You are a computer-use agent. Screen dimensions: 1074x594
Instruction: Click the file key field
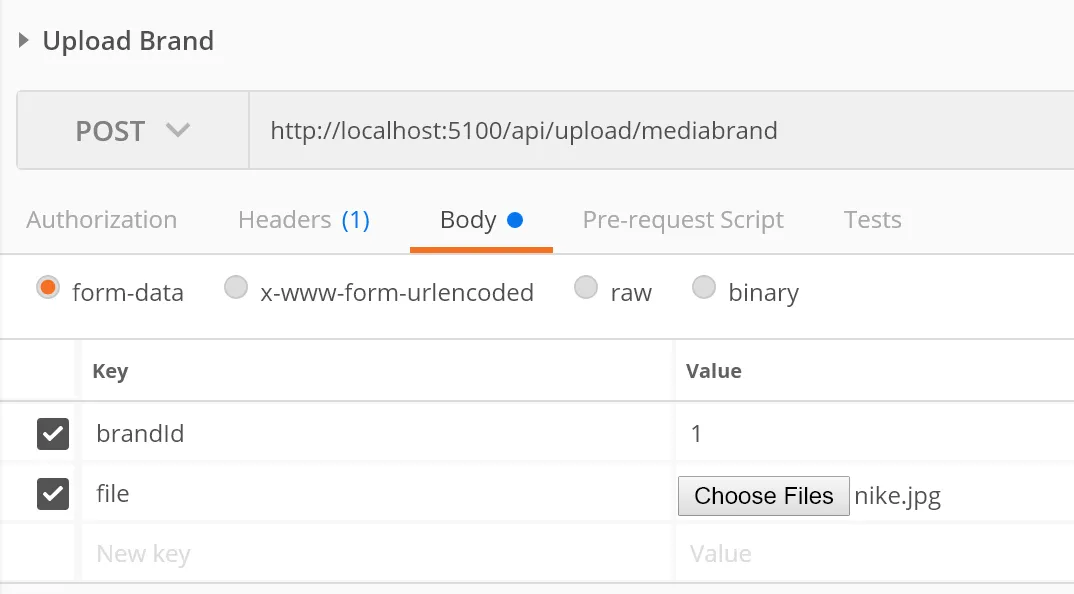[x=376, y=494]
